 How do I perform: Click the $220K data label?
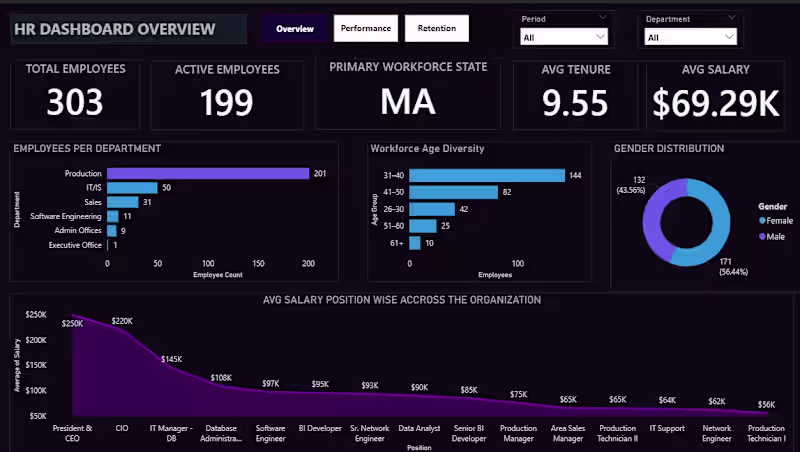122,321
